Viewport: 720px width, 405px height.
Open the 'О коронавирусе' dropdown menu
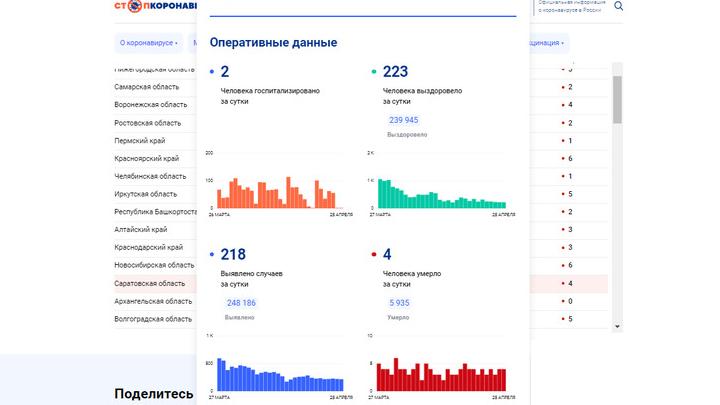148,43
